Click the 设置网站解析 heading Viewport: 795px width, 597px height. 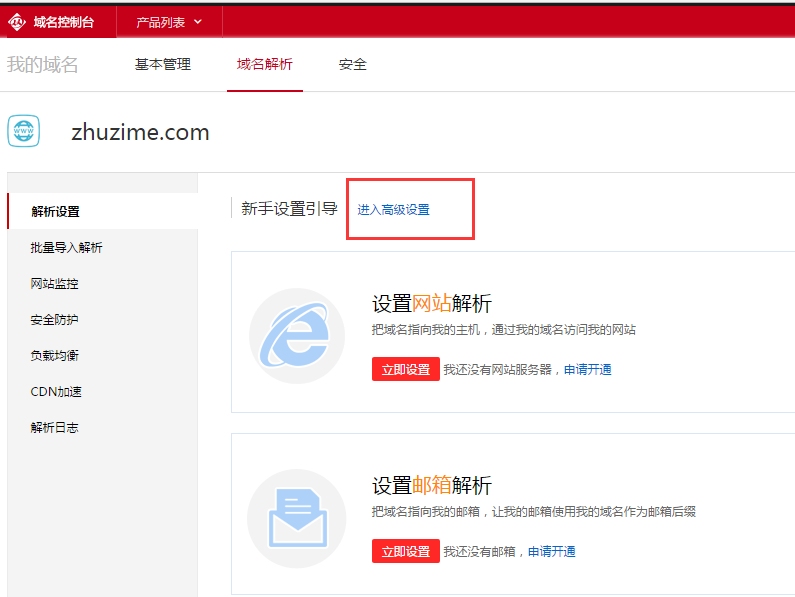432,303
